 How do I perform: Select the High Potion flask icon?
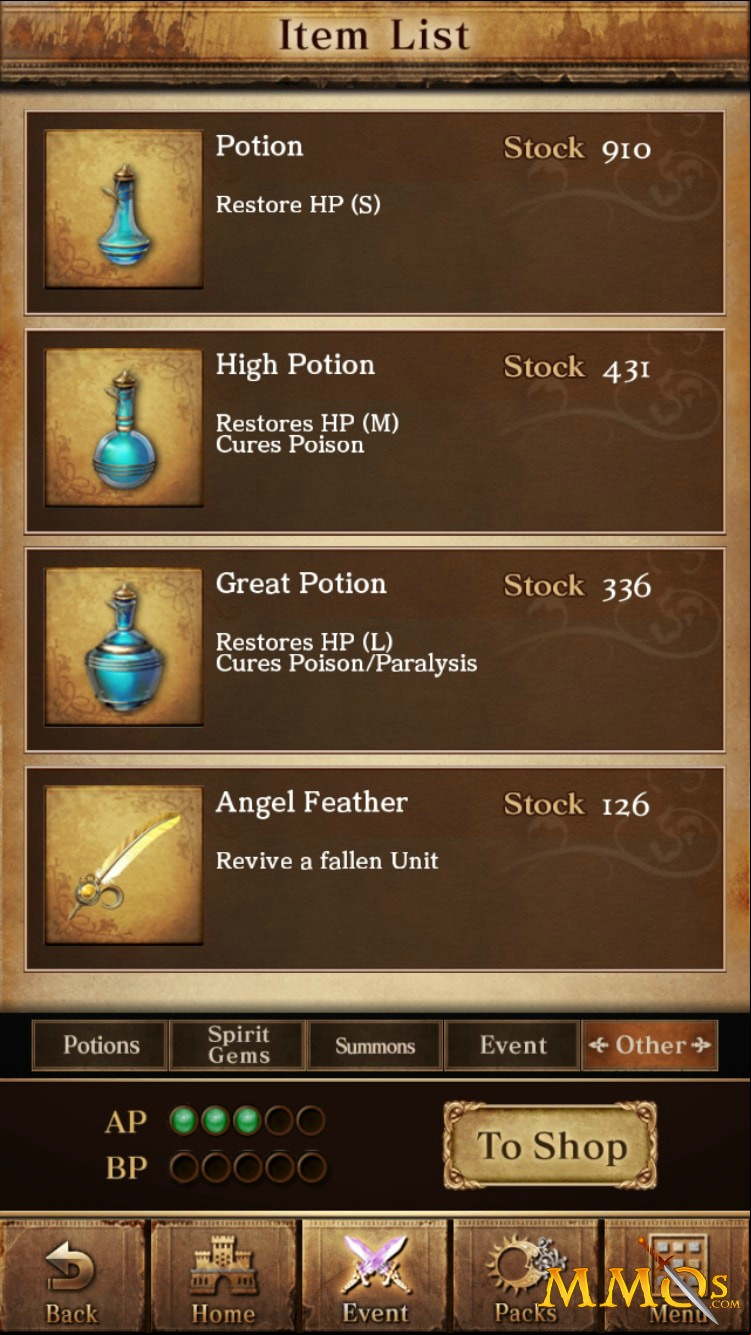(124, 428)
